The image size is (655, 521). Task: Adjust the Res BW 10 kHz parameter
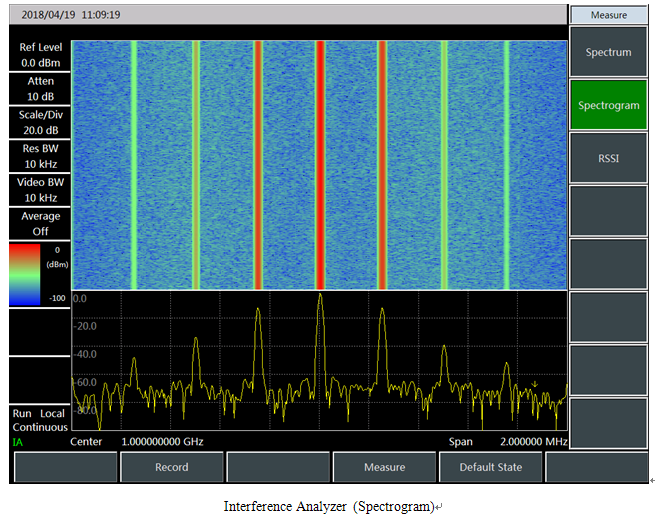(x=40, y=157)
